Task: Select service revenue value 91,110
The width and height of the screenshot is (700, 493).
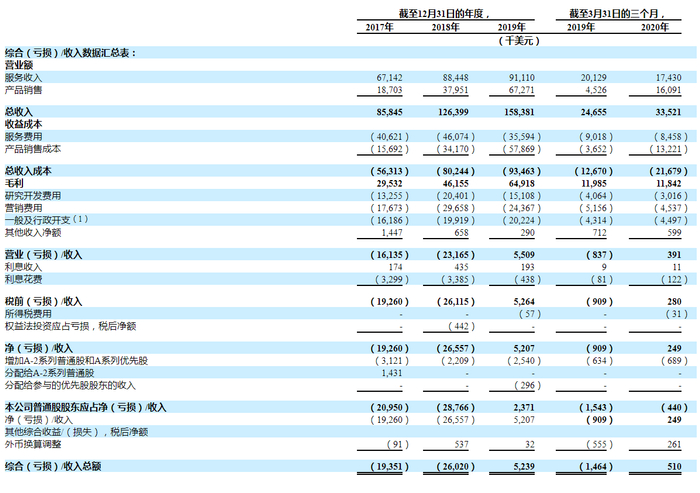Action: click(x=521, y=77)
